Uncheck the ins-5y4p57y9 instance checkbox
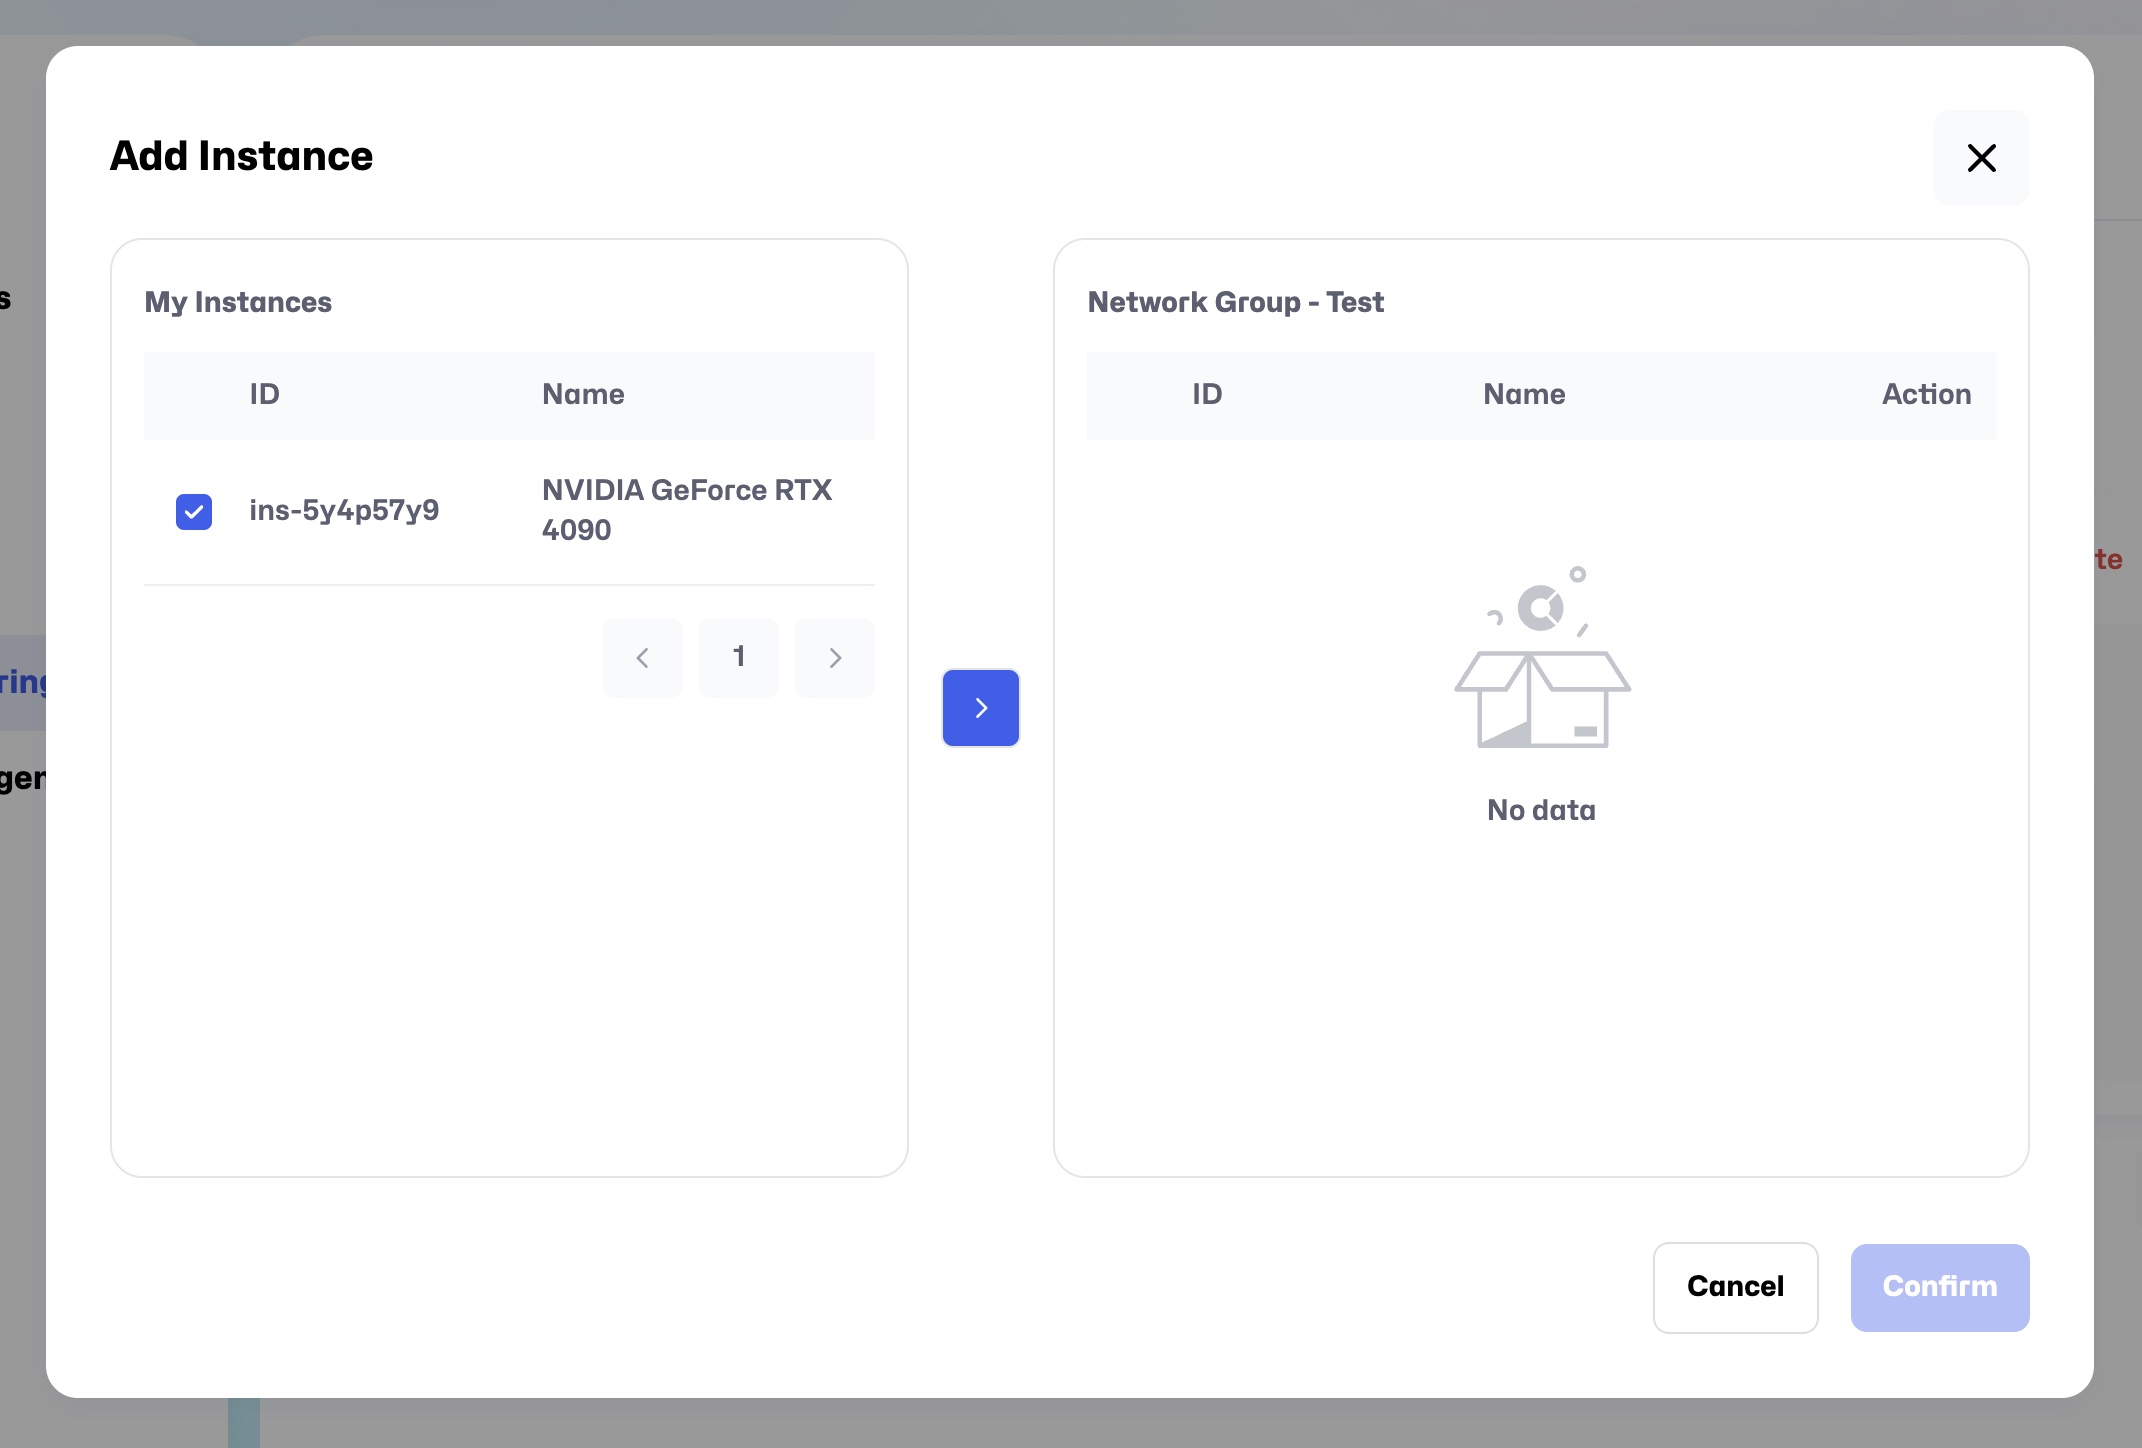 194,511
